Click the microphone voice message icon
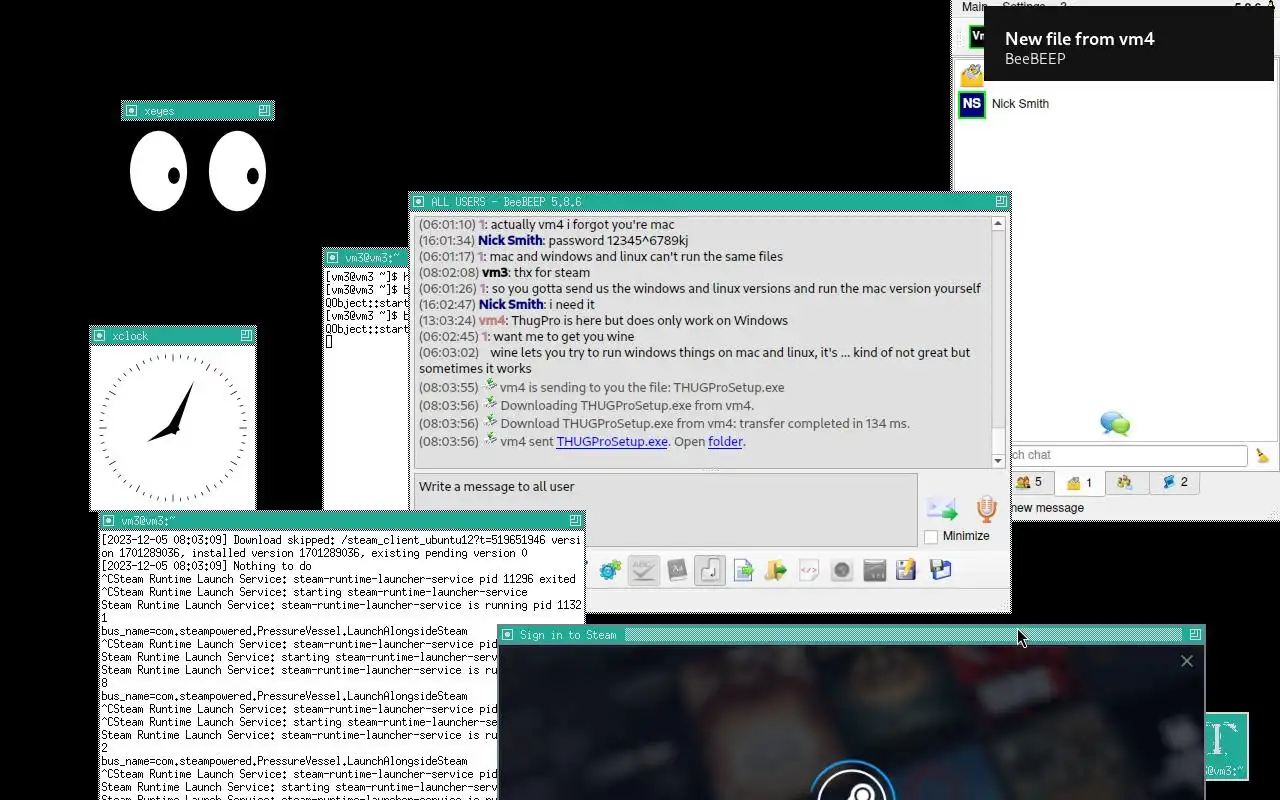Viewport: 1280px width, 800px height. (986, 509)
